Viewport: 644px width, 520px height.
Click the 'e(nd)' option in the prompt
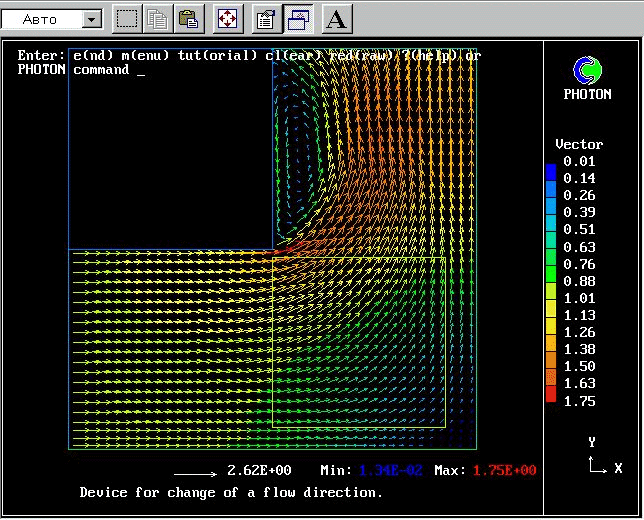click(93, 55)
